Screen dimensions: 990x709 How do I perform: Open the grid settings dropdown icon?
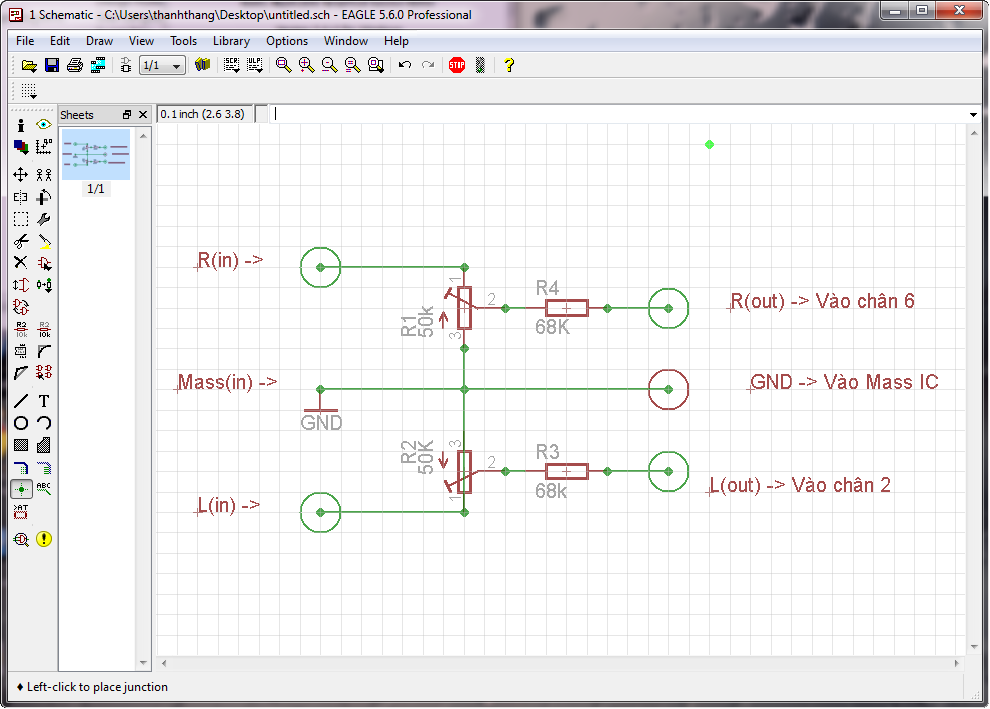click(29, 91)
